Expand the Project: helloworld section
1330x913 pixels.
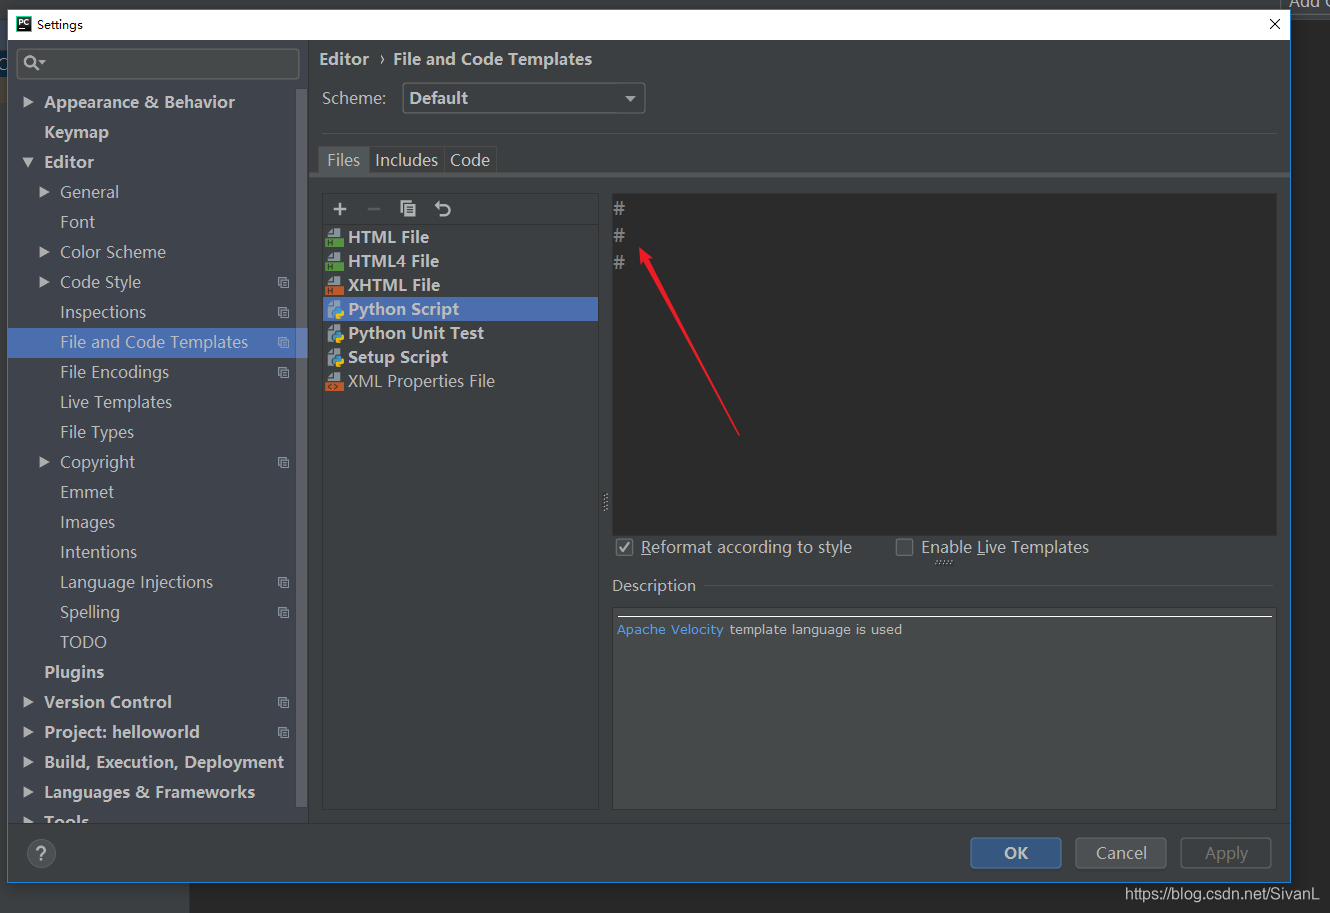point(28,732)
